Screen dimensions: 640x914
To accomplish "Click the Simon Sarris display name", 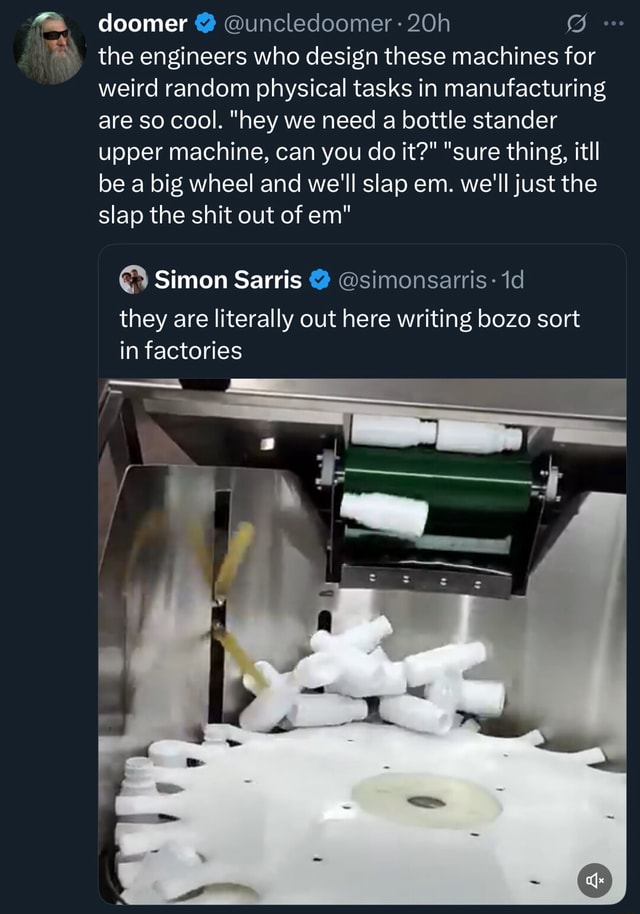I will (228, 281).
